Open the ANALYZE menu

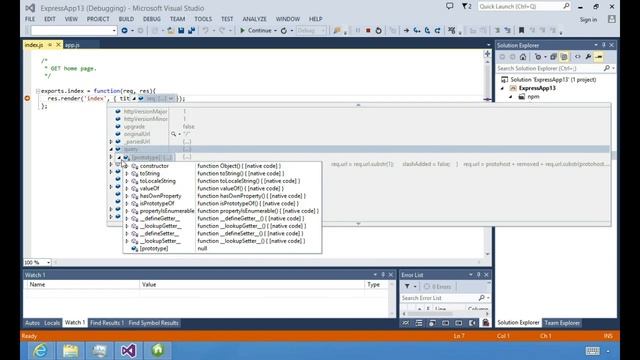(254, 19)
